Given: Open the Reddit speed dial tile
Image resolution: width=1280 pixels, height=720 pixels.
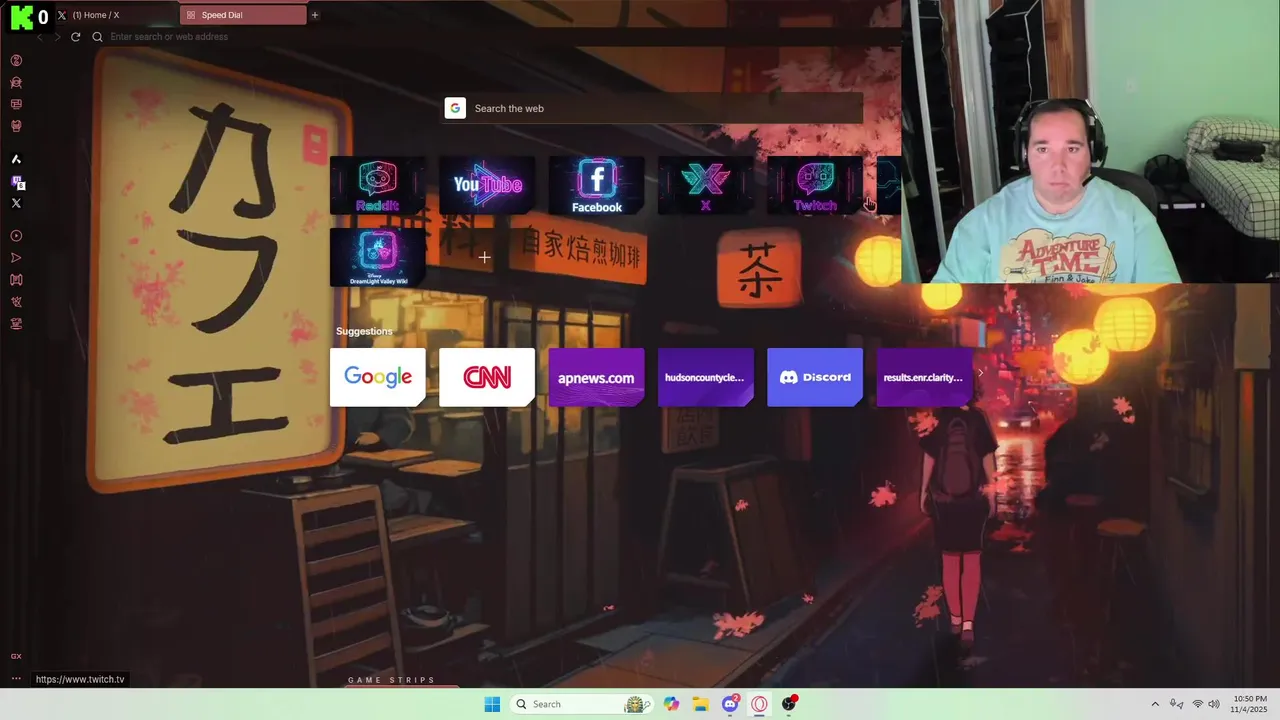Looking at the screenshot, I should pyautogui.click(x=377, y=185).
